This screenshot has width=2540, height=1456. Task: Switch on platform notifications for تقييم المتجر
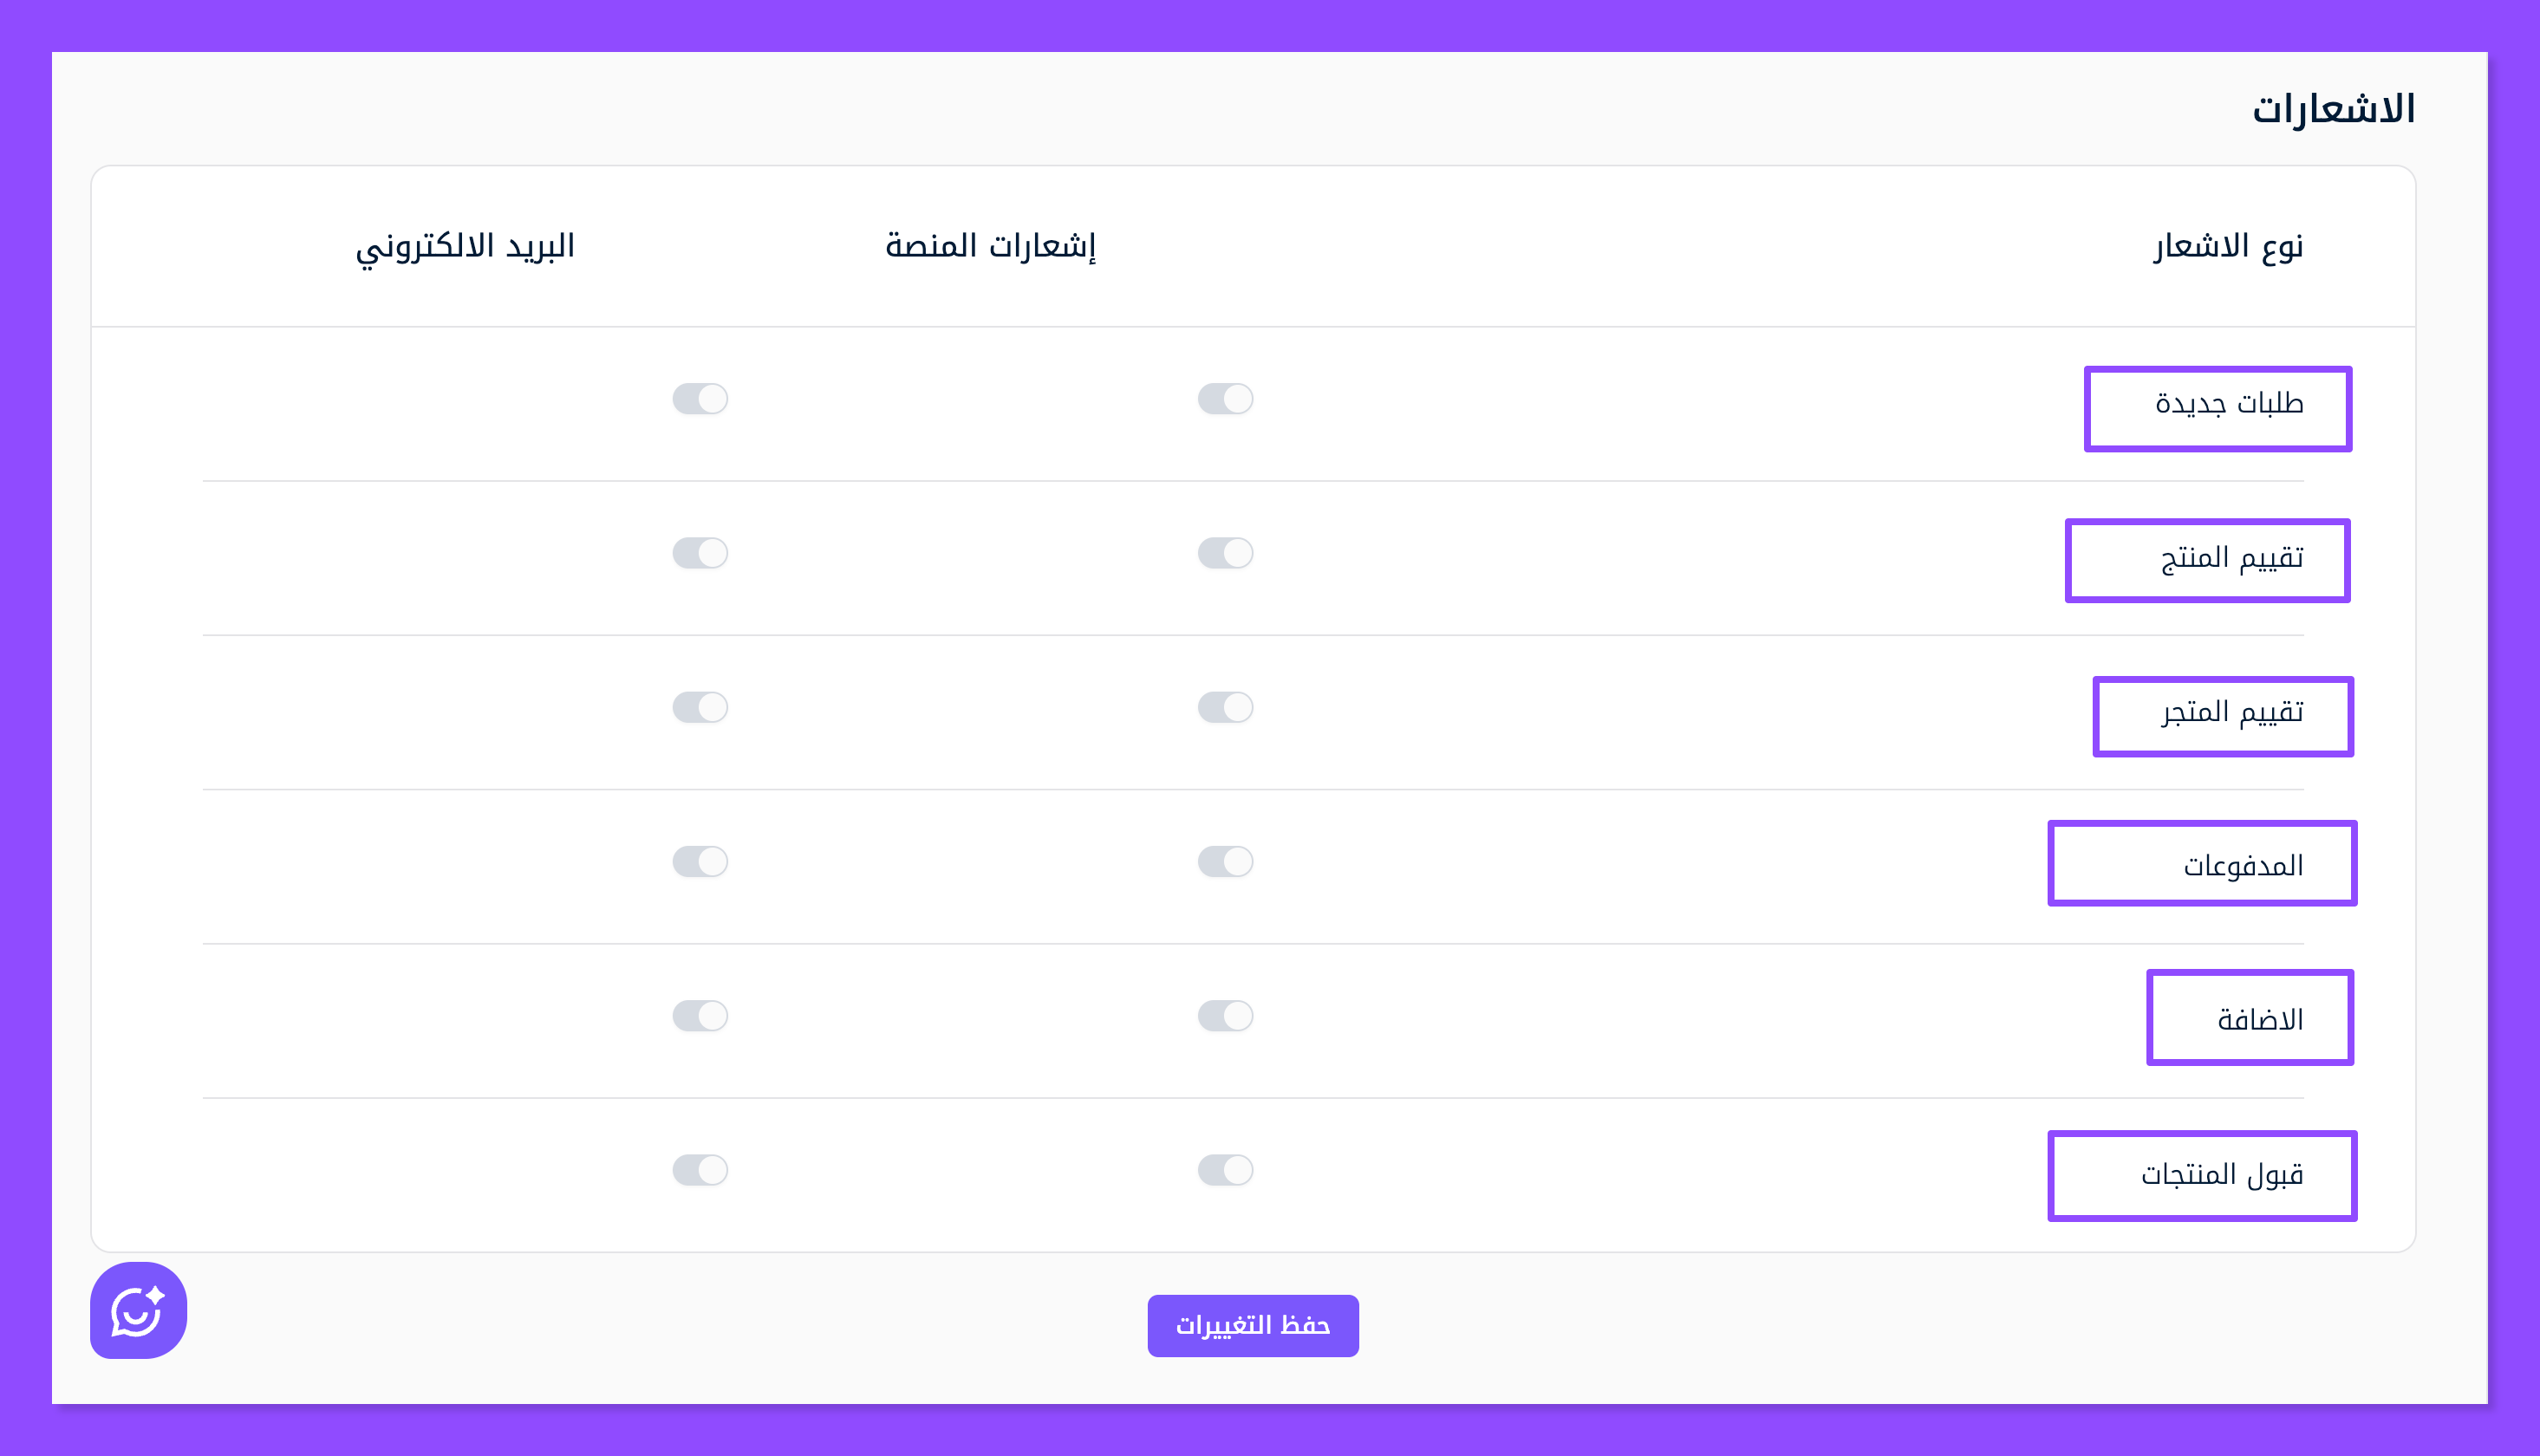click(x=1225, y=707)
